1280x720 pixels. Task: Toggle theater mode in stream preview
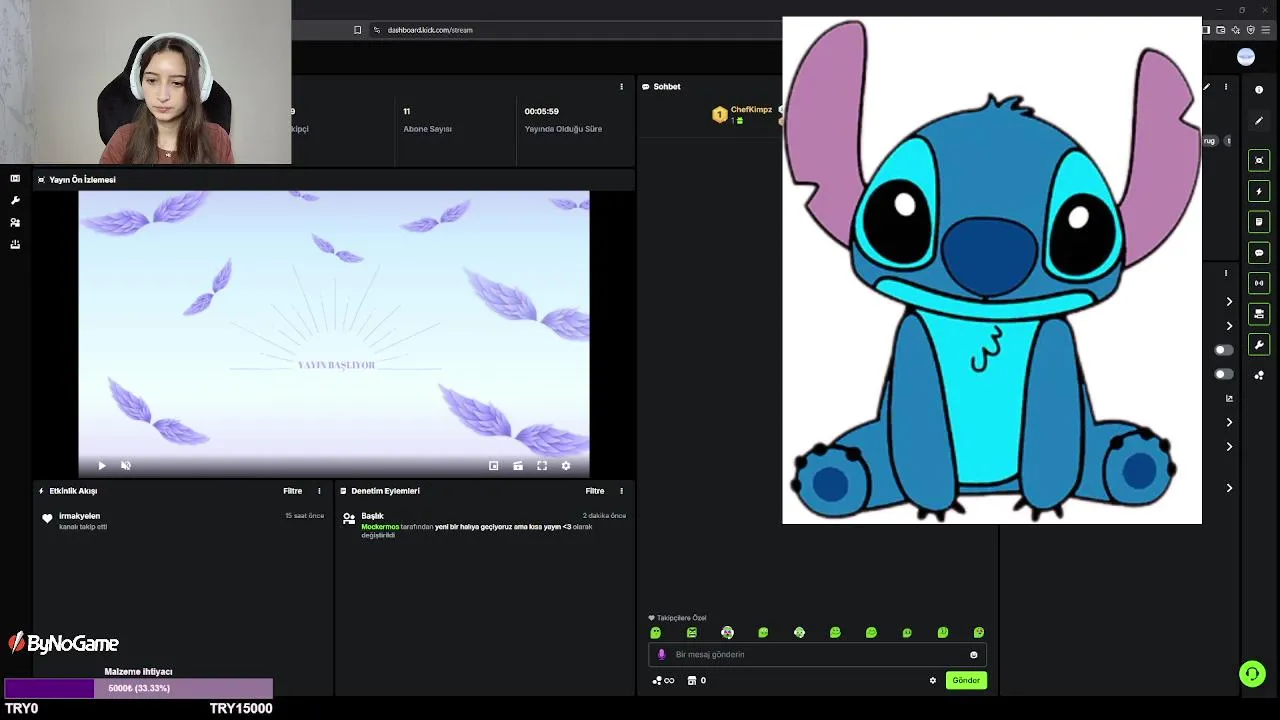[x=518, y=465]
